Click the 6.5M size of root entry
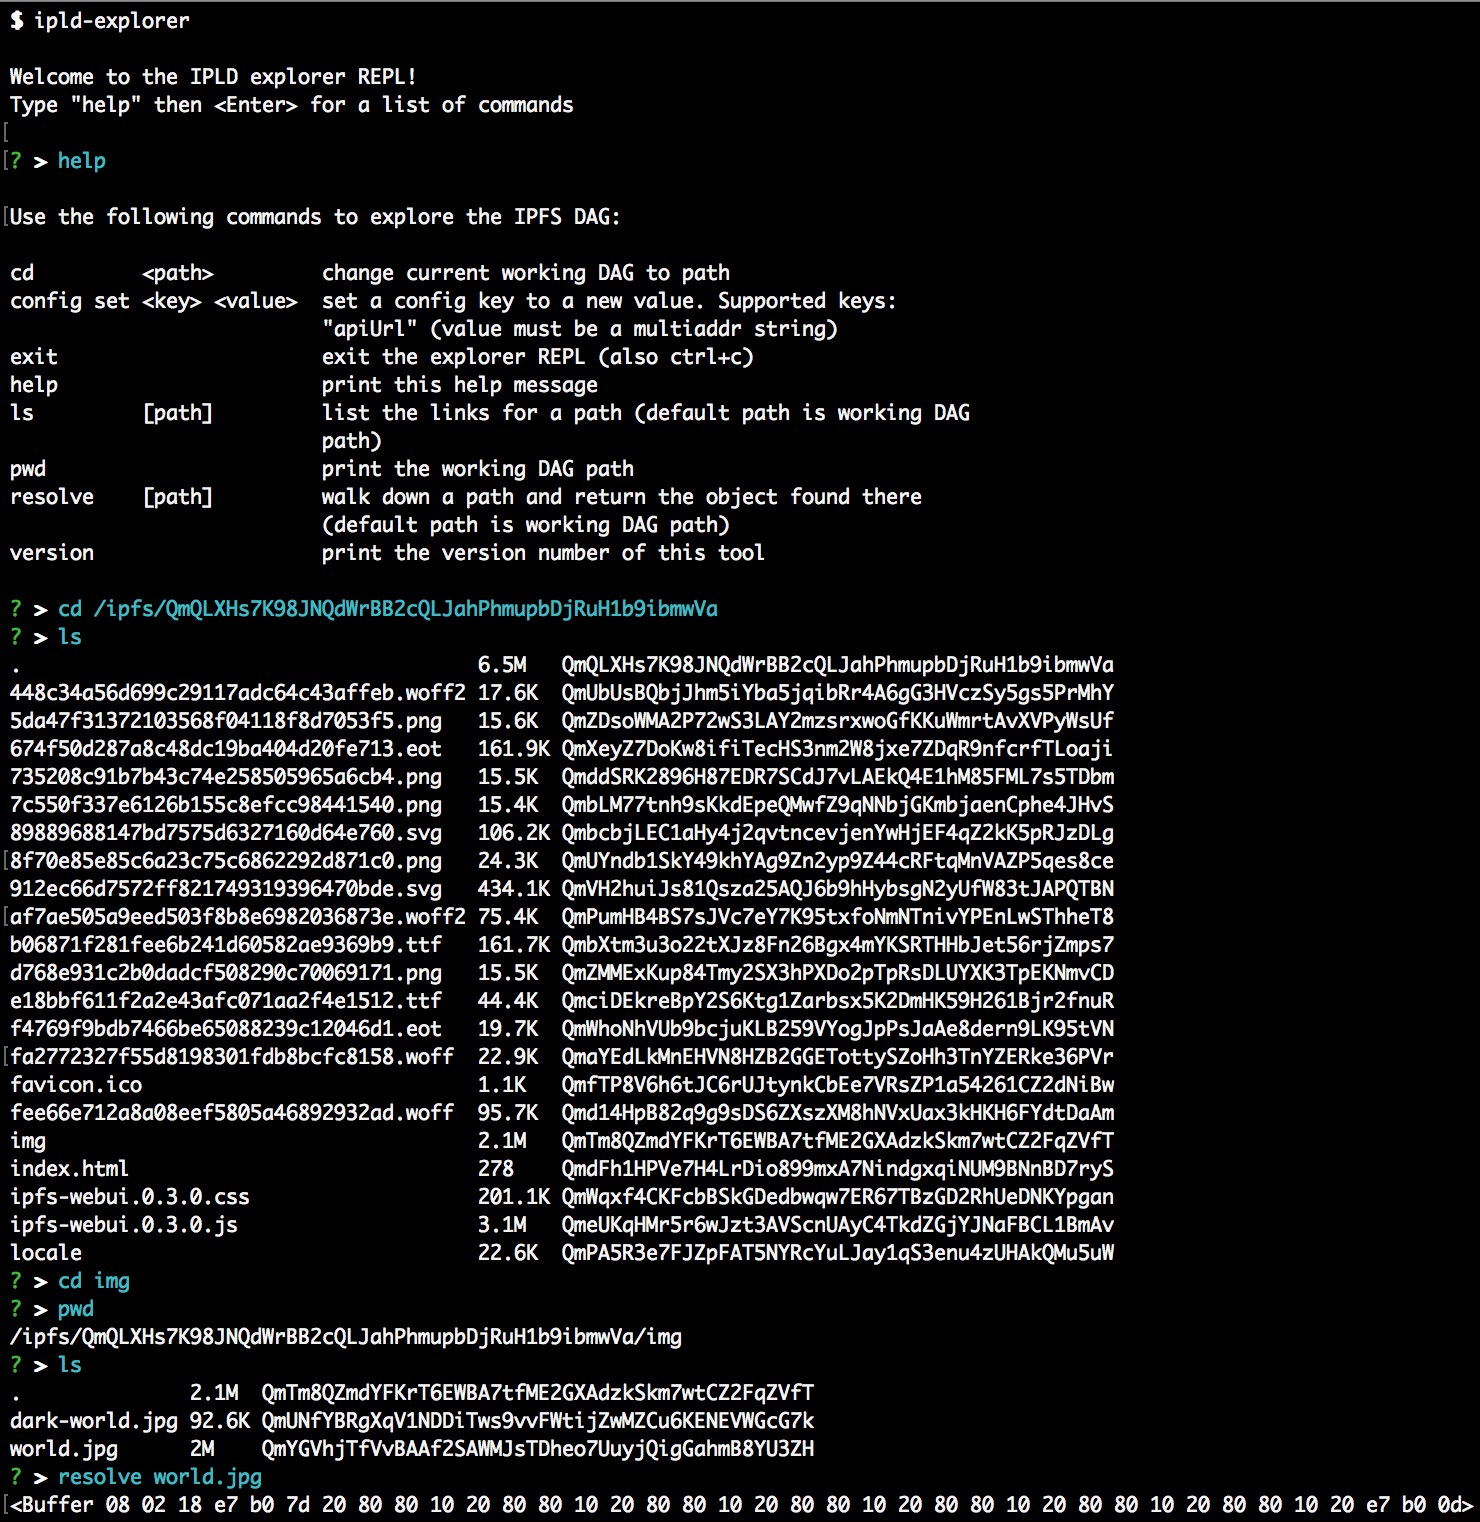The width and height of the screenshot is (1480, 1522). point(502,665)
